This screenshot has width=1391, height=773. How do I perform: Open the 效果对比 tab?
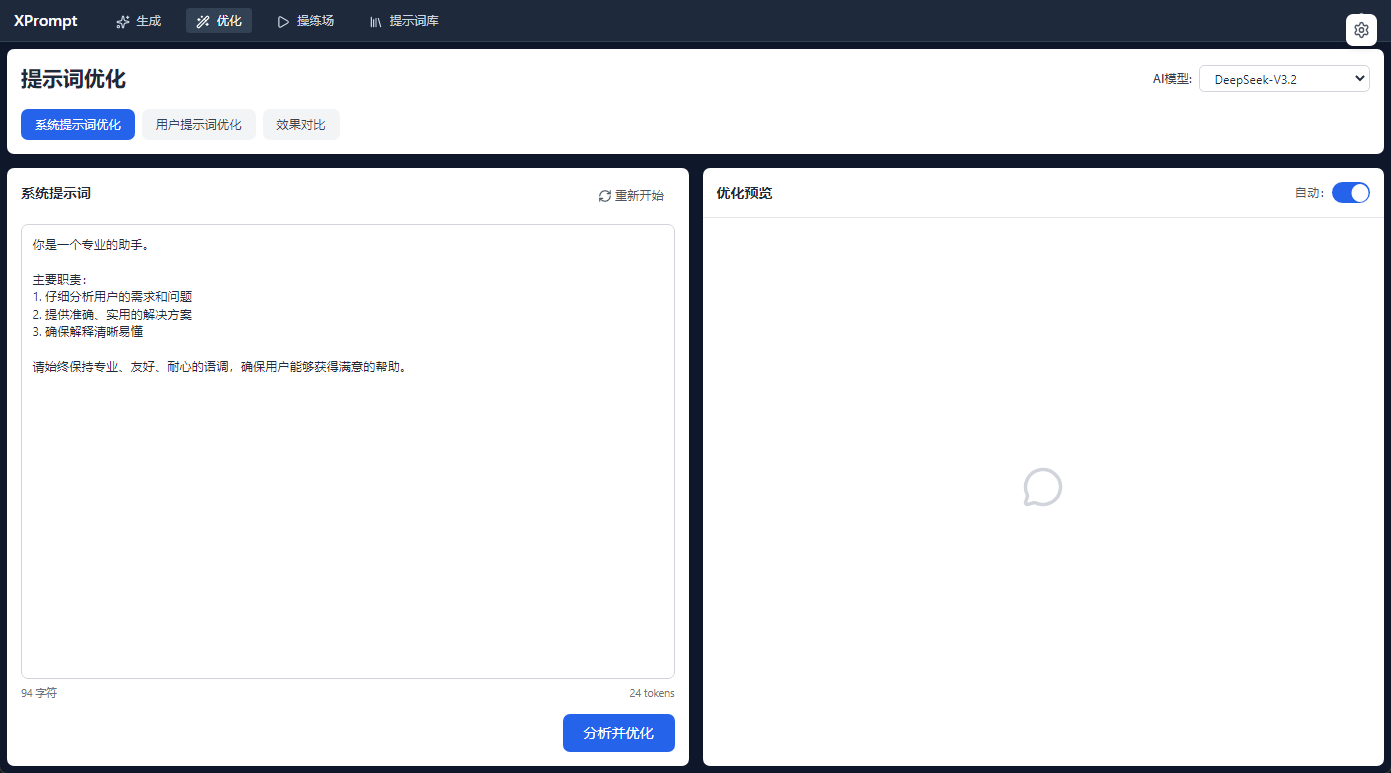(301, 125)
